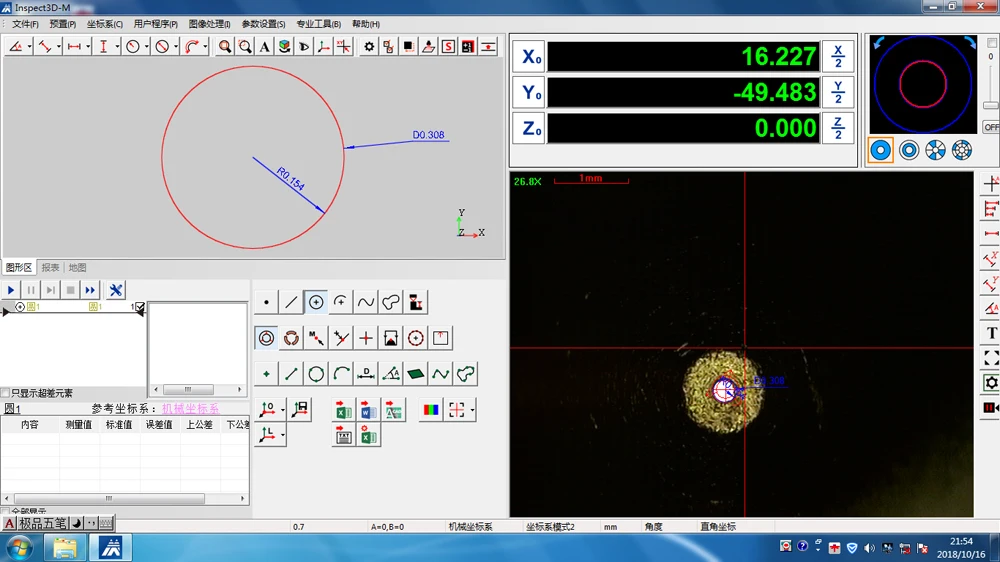The height and width of the screenshot is (562, 1000).
Task: Choose the green construct-circle tool
Action: pyautogui.click(x=316, y=374)
